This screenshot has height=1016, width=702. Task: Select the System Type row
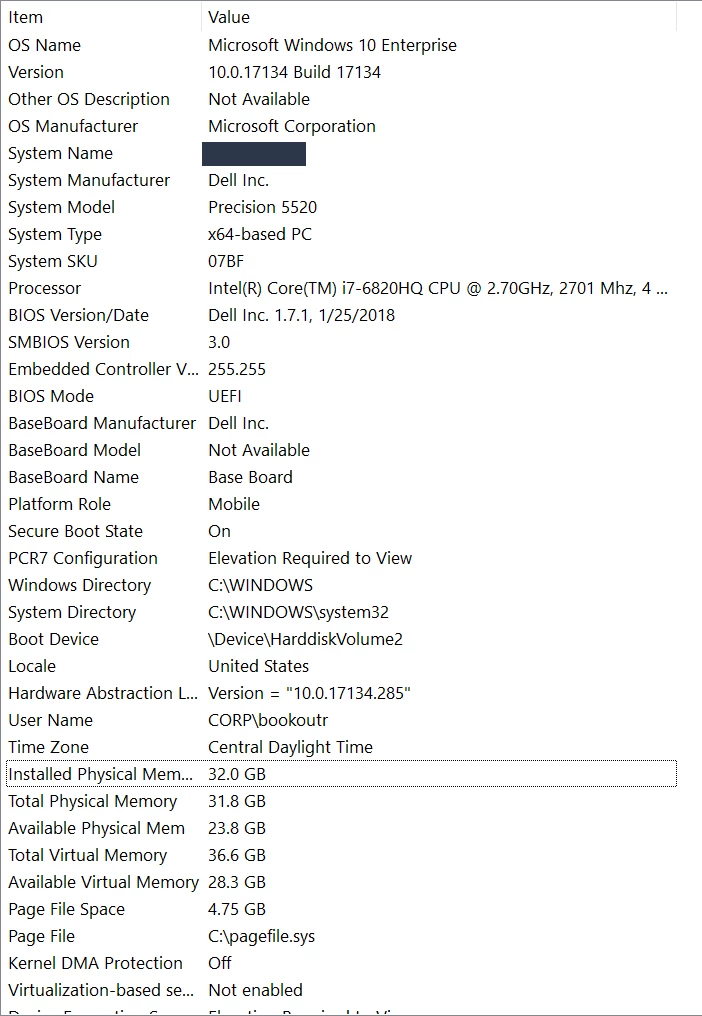(x=342, y=235)
